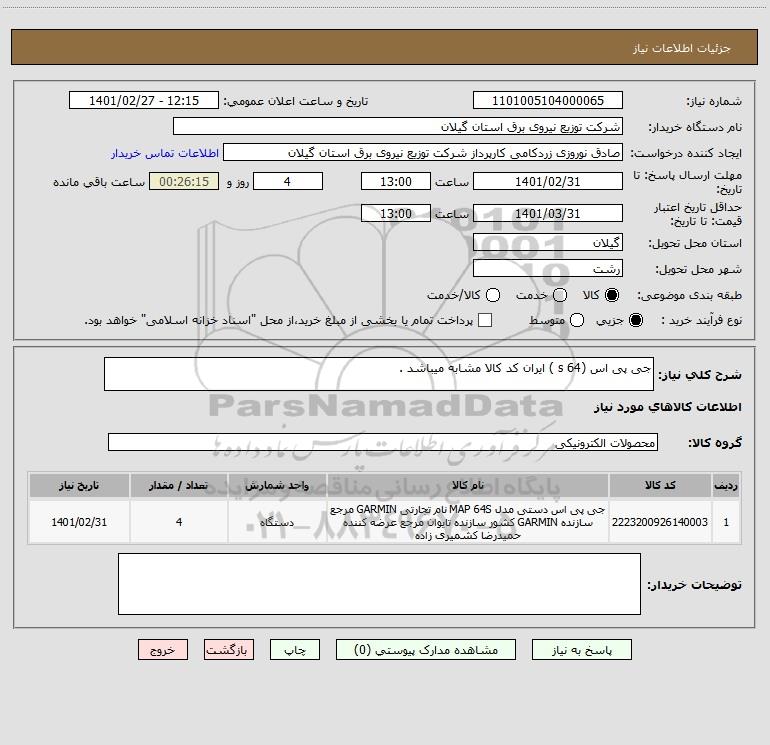The width and height of the screenshot is (770, 745).
Task: Click the پاسخ به نیاز button
Action: [x=582, y=650]
